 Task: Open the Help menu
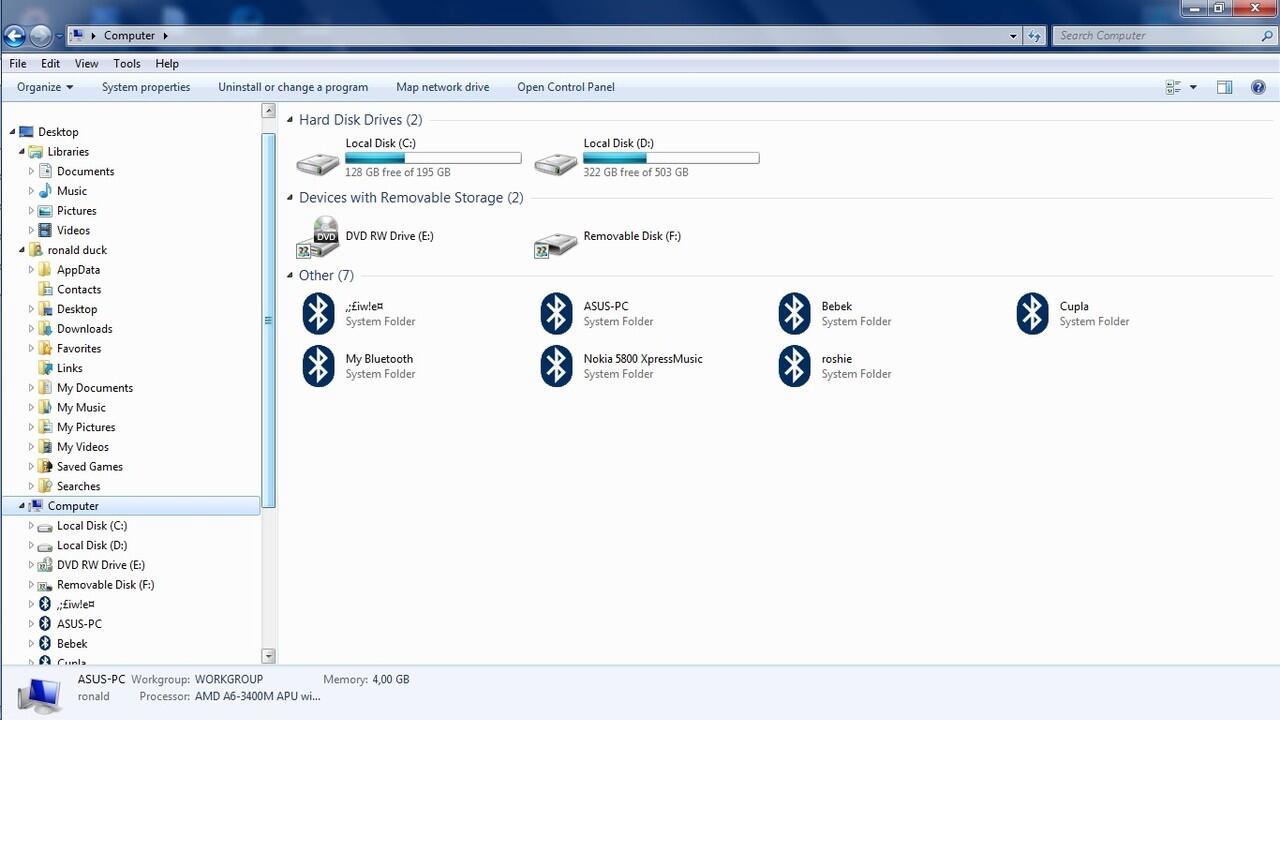167,63
